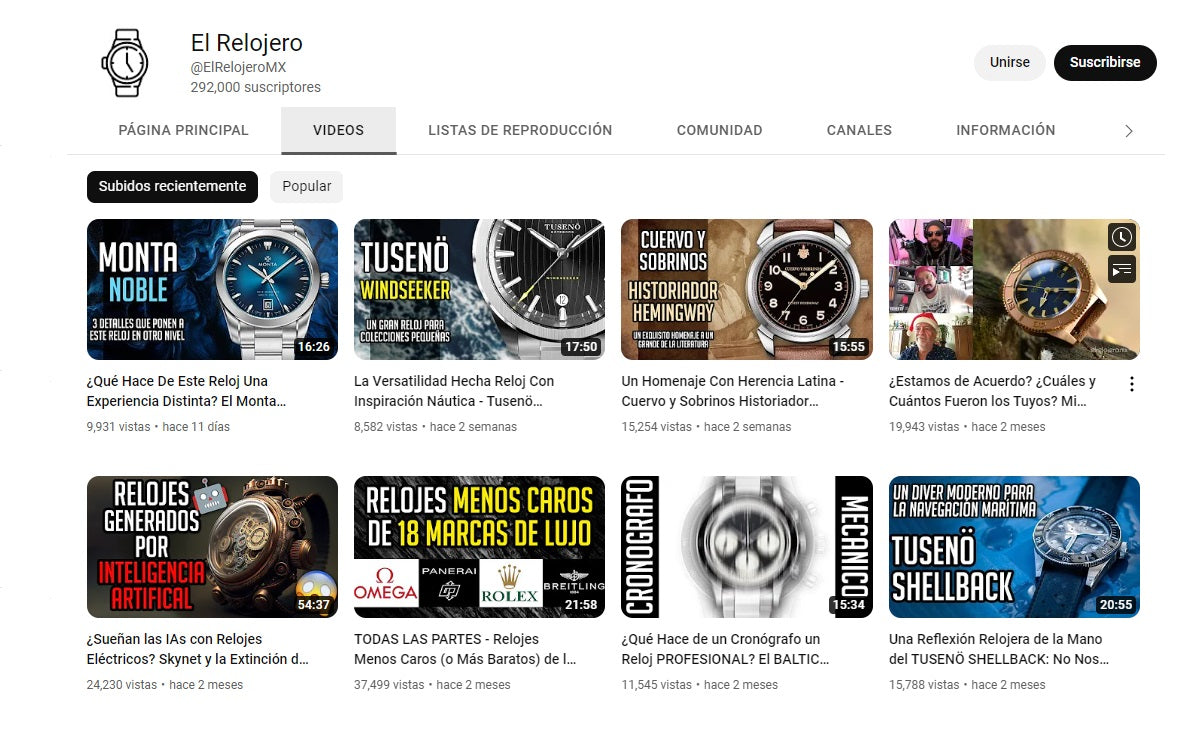Click the El Relojero channel watch avatar
This screenshot has height=739, width=1201.
click(x=125, y=62)
